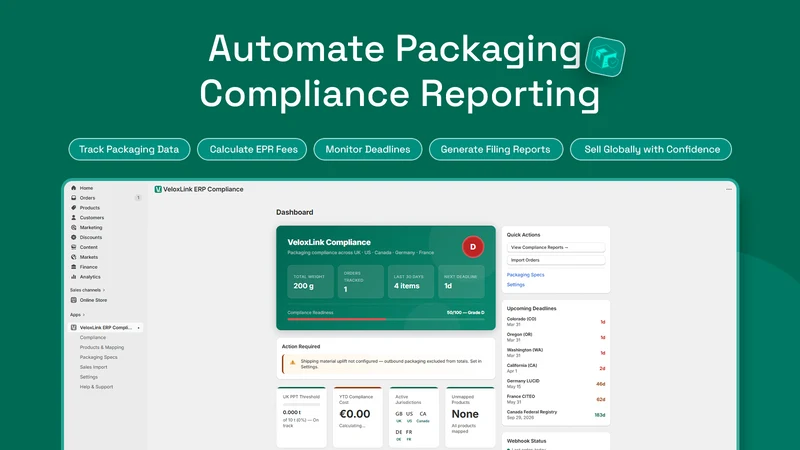Click the VeloxLink app icon in the sidebar
Image resolution: width=800 pixels, height=450 pixels.
tap(73, 328)
